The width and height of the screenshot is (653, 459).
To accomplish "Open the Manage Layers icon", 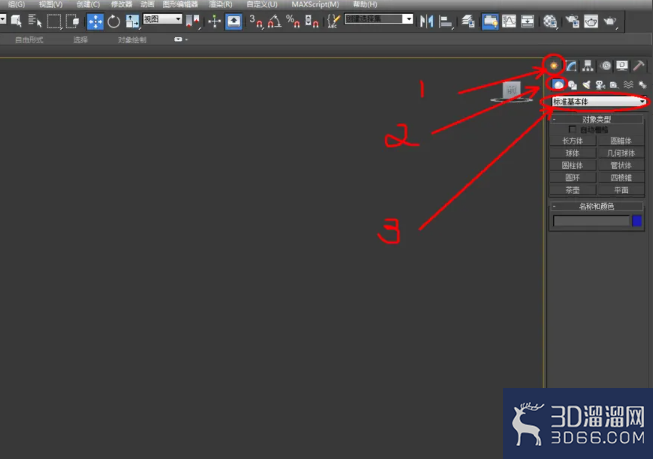I will (468, 21).
